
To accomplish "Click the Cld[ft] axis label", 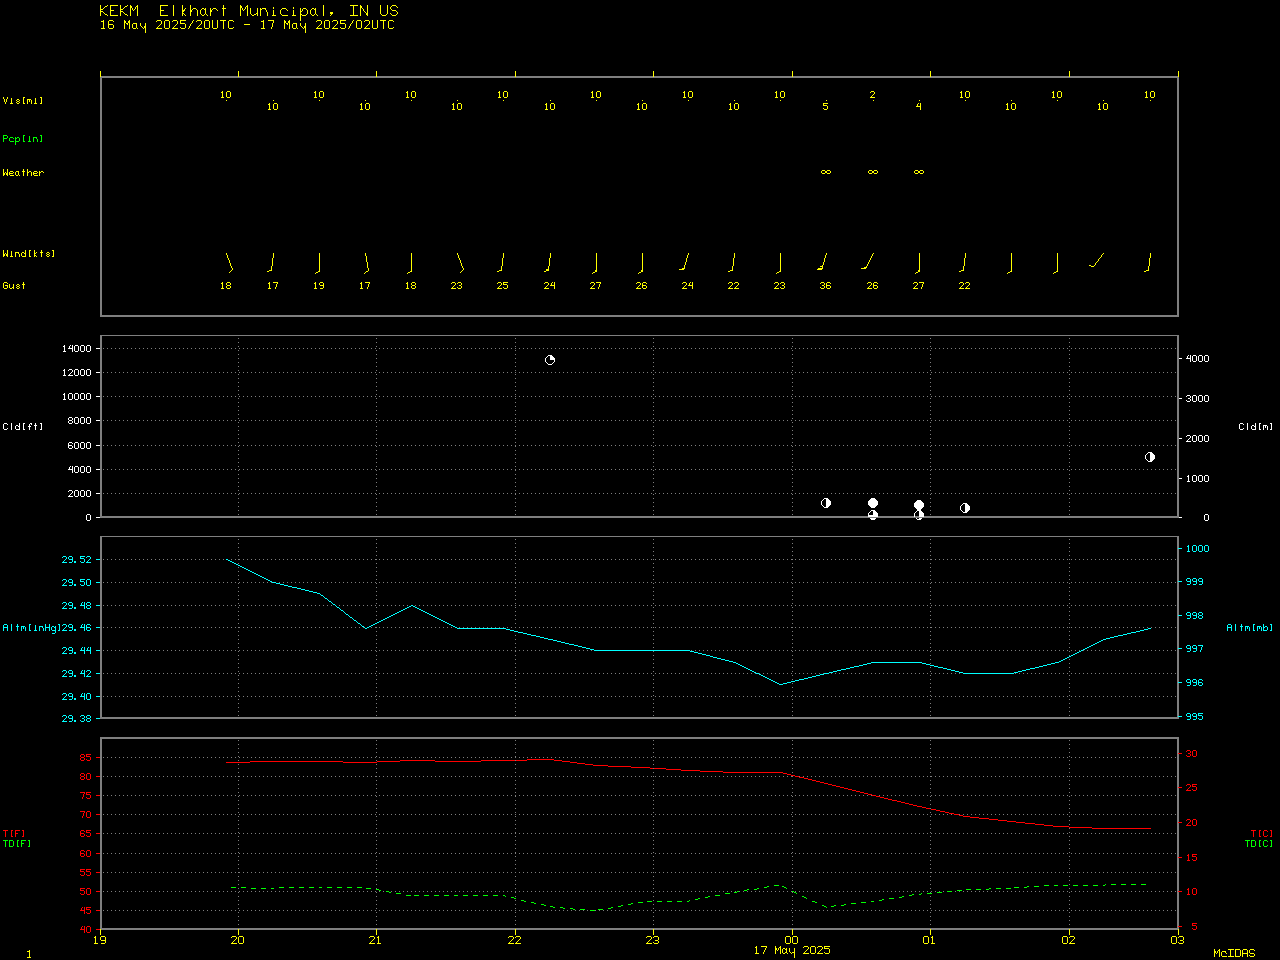I will point(23,427).
